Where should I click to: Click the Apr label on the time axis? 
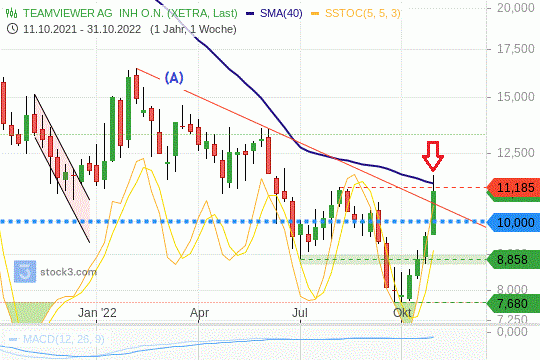coord(199,313)
